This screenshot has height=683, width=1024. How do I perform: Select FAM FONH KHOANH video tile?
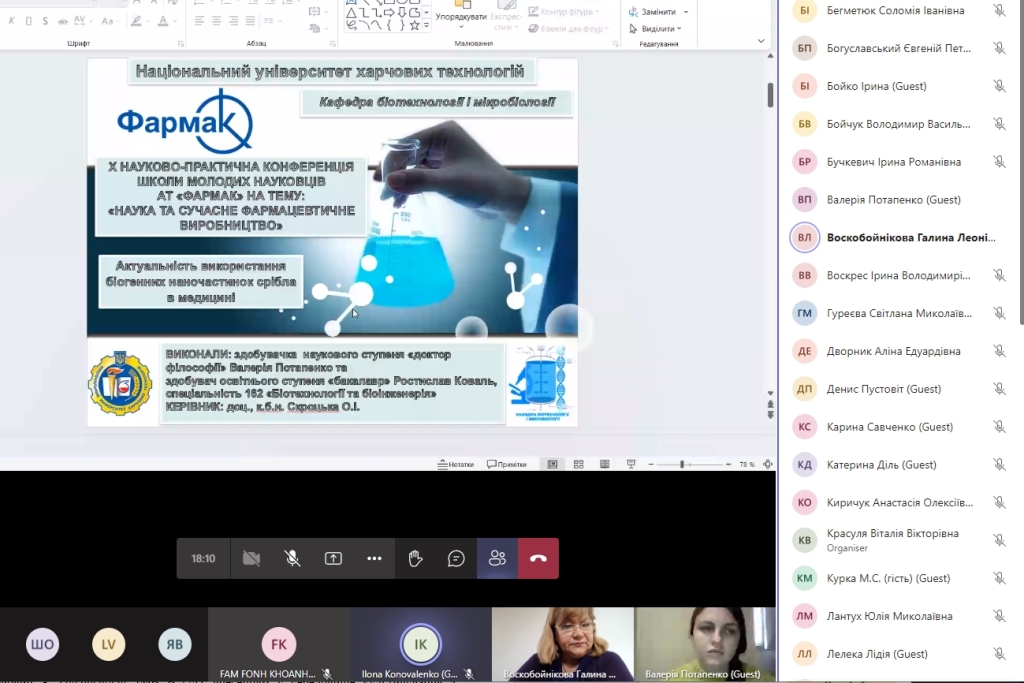[279, 644]
